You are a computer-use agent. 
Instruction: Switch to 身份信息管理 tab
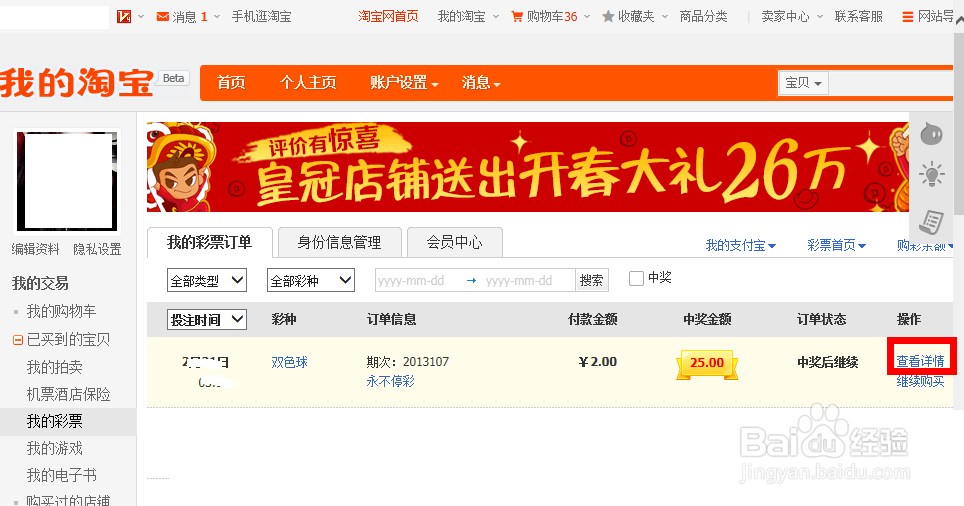tap(339, 242)
